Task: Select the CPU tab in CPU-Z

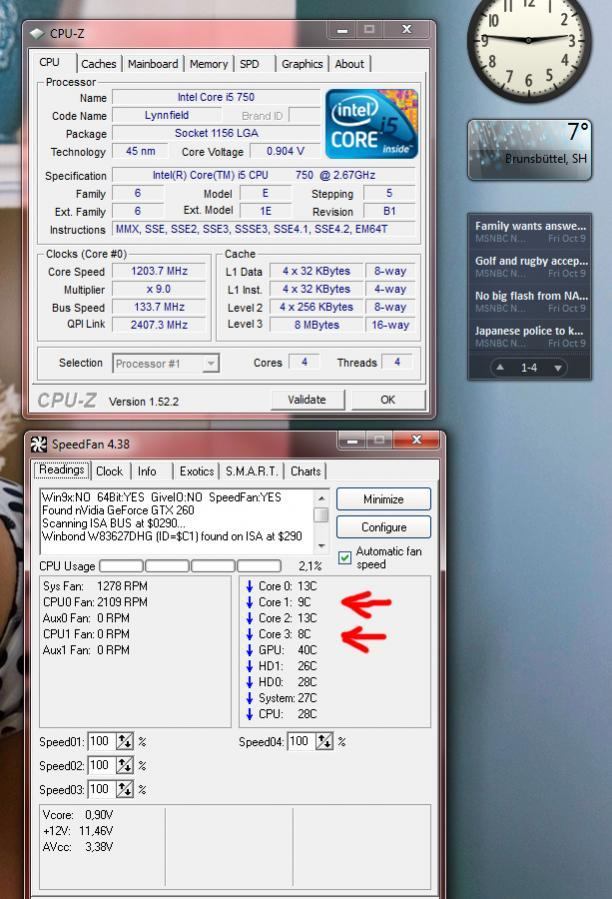Action: (50, 62)
